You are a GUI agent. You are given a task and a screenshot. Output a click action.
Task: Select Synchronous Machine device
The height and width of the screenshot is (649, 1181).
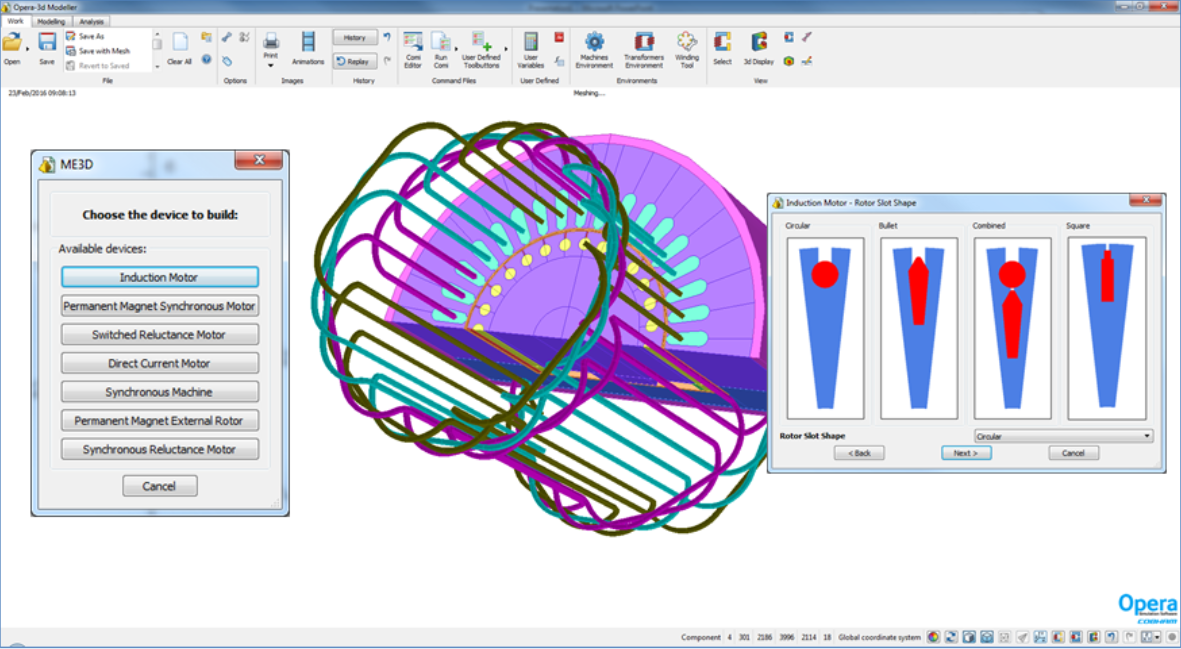tap(160, 392)
